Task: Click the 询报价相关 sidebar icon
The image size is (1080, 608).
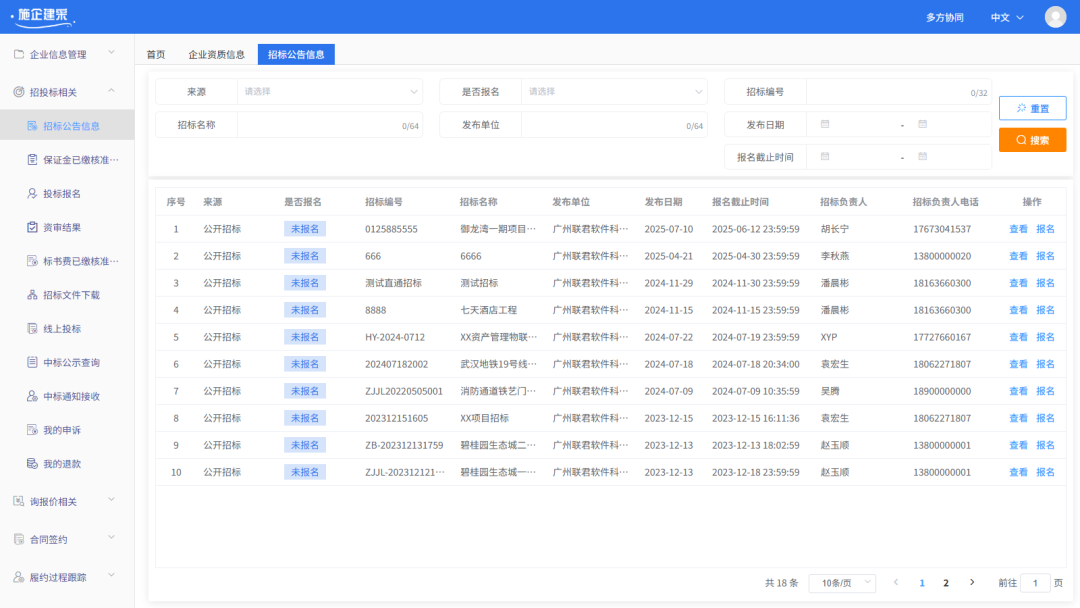Action: pos(19,501)
